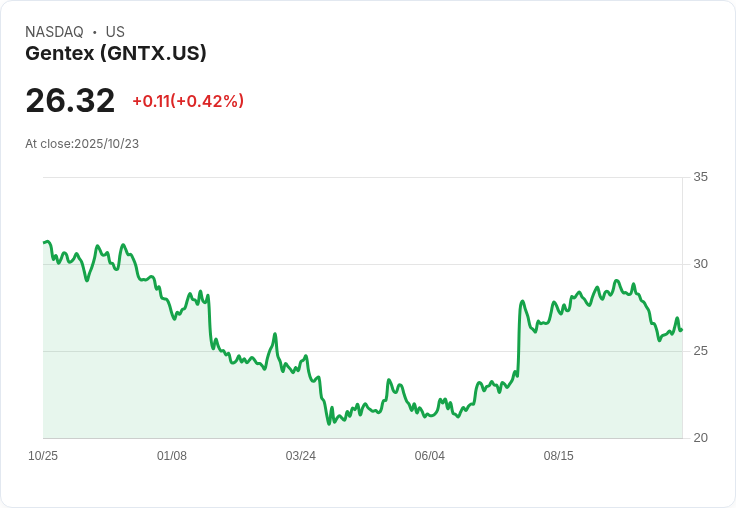Click the 06/04 date on x-axis
Image resolution: width=736 pixels, height=508 pixels.
click(x=430, y=456)
